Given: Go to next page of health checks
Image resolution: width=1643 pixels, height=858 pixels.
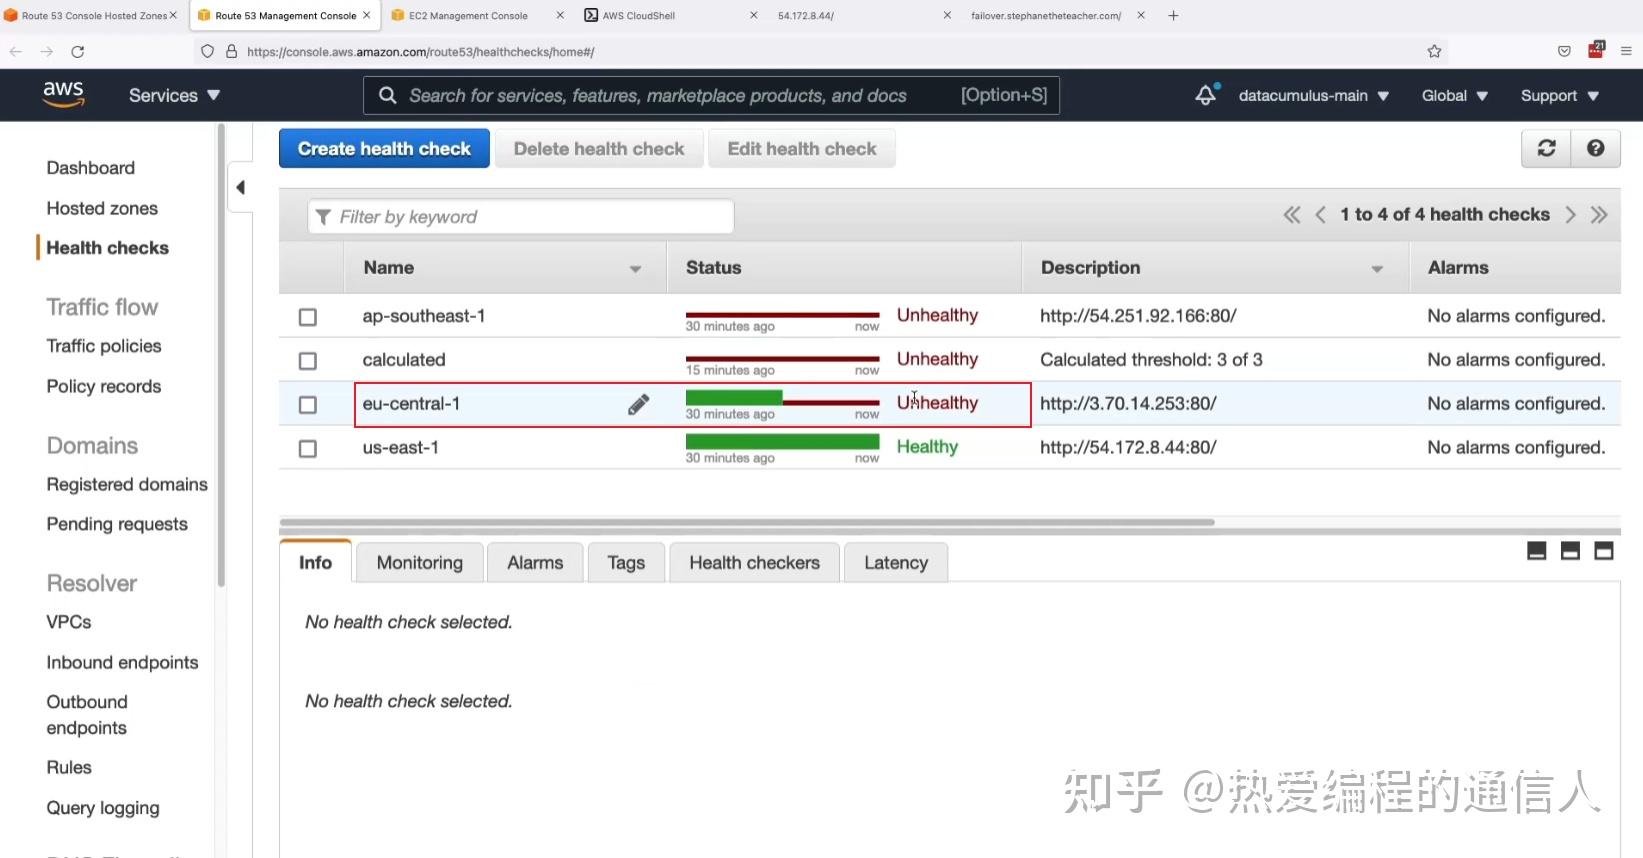Looking at the screenshot, I should [1570, 215].
